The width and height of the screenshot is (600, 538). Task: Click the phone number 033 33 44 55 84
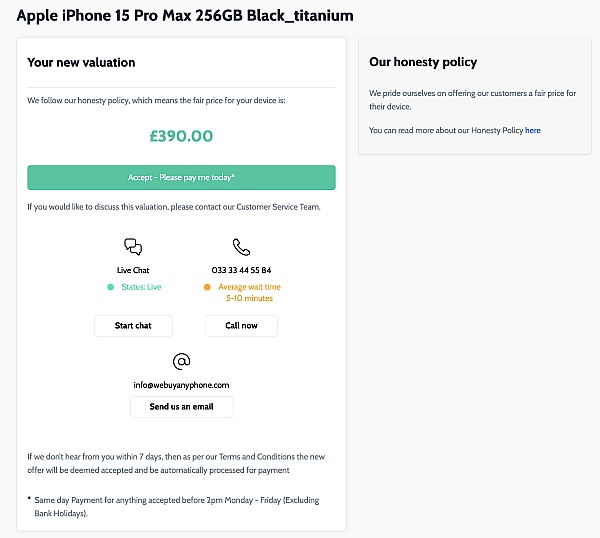(x=241, y=270)
